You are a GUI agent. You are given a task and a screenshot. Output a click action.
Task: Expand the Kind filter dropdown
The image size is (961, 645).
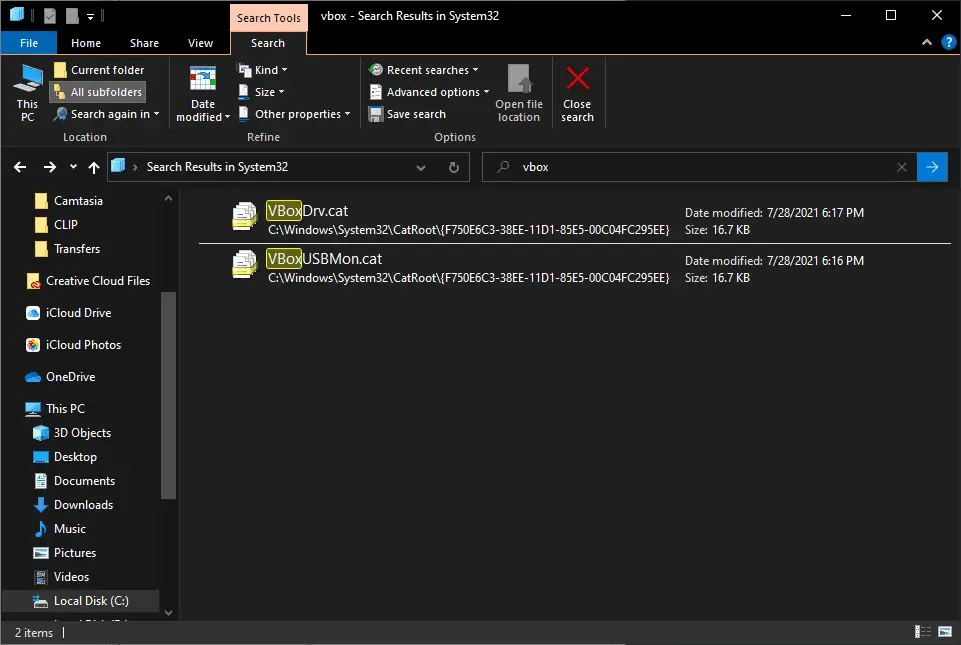[263, 70]
